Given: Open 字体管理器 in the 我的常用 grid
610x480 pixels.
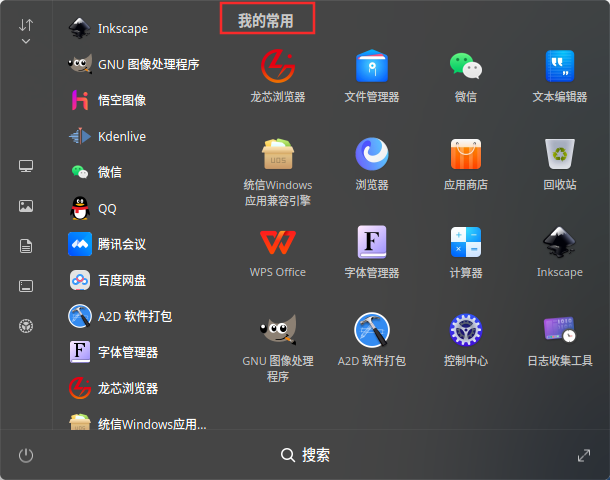Looking at the screenshot, I should click(372, 252).
